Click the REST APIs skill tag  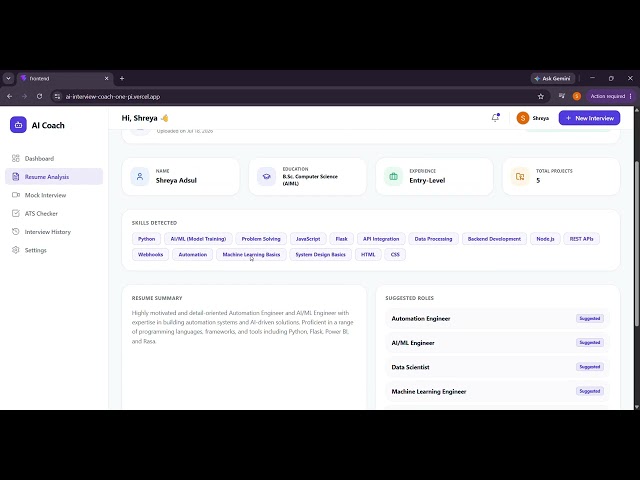click(x=582, y=239)
